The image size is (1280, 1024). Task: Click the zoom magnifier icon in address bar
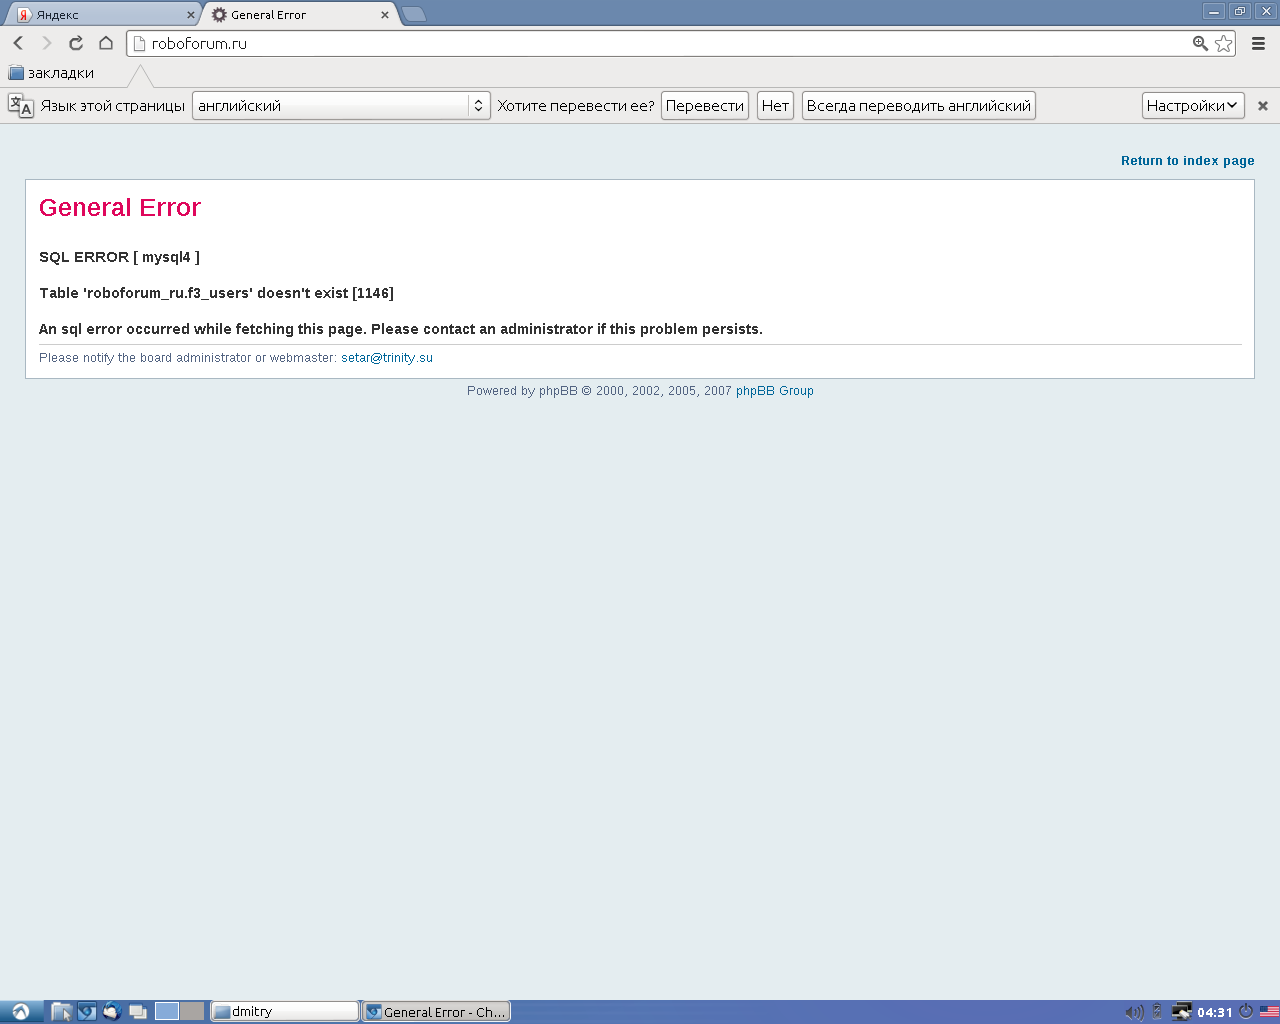pyautogui.click(x=1200, y=43)
